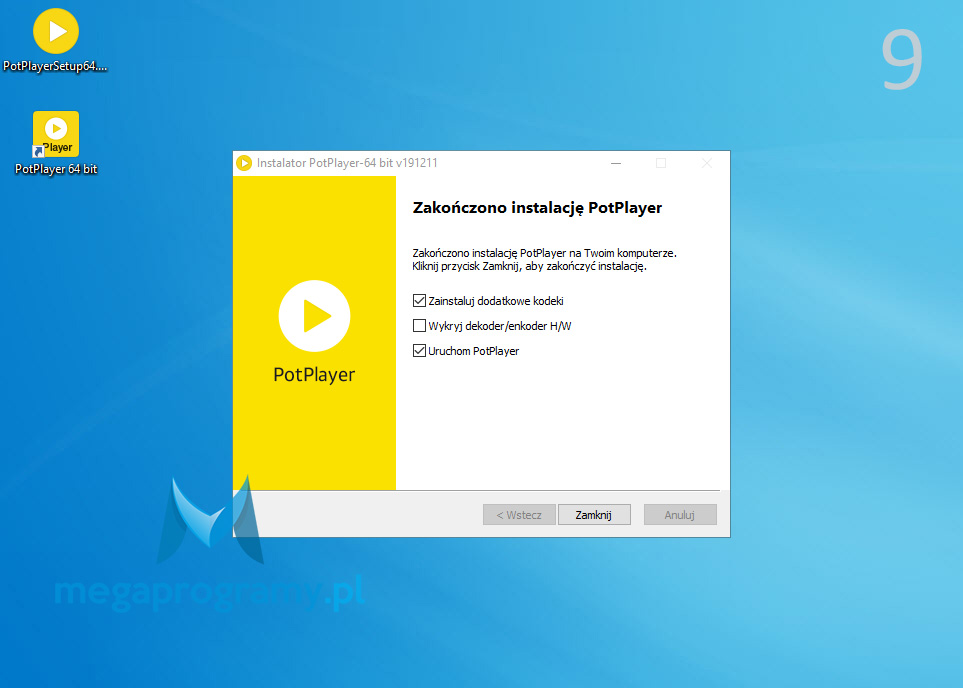Uncheck Uruchom PotPlayer checkbox
963x688 pixels.
coord(419,351)
